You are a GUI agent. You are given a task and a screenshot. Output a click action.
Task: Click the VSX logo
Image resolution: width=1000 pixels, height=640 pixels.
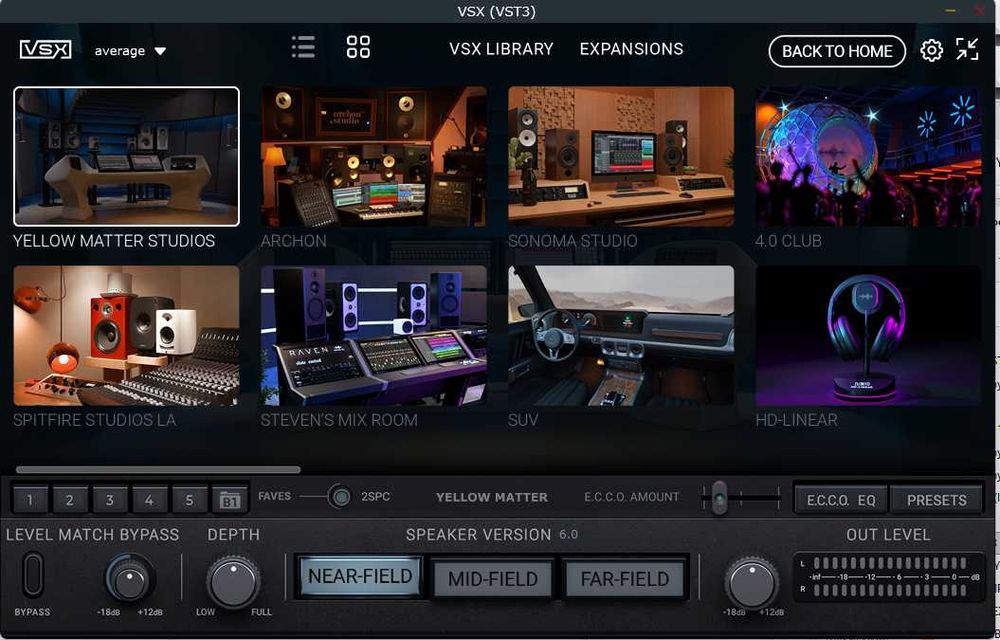tap(45, 50)
